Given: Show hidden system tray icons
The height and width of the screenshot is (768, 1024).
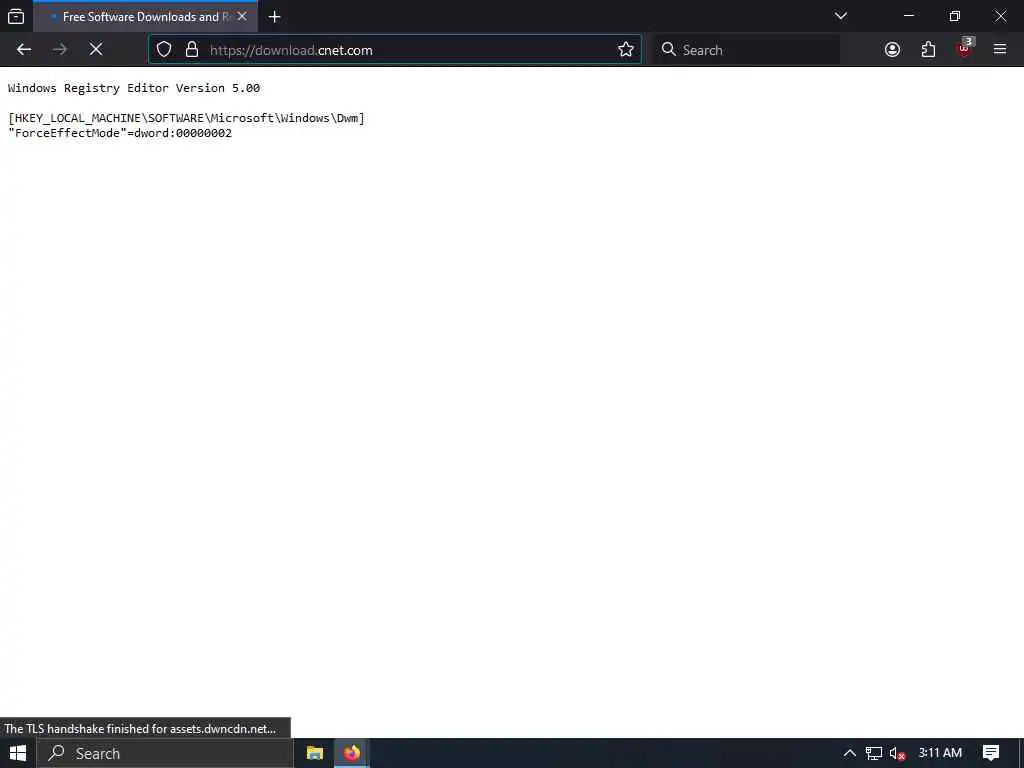Looking at the screenshot, I should point(850,753).
